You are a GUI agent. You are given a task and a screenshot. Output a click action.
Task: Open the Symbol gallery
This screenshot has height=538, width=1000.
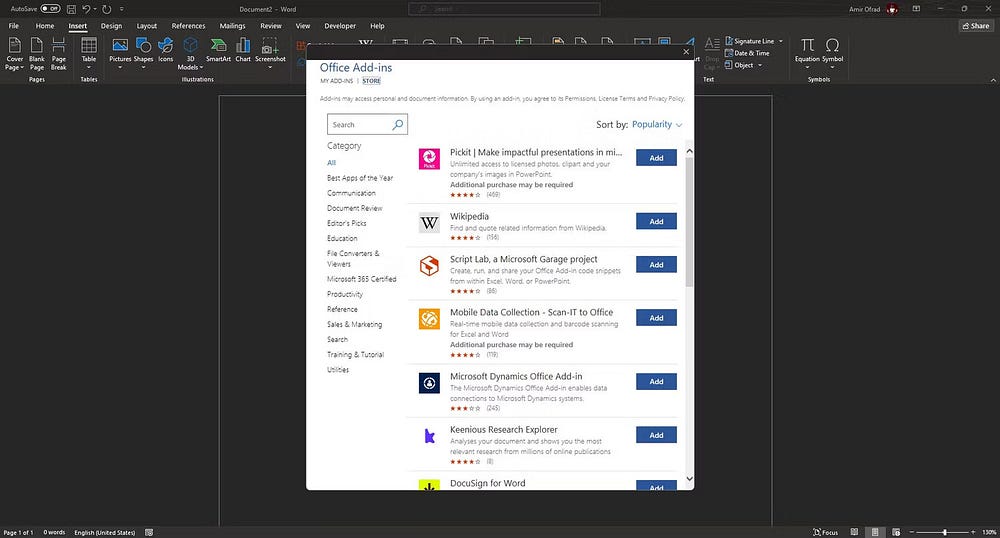pos(832,54)
